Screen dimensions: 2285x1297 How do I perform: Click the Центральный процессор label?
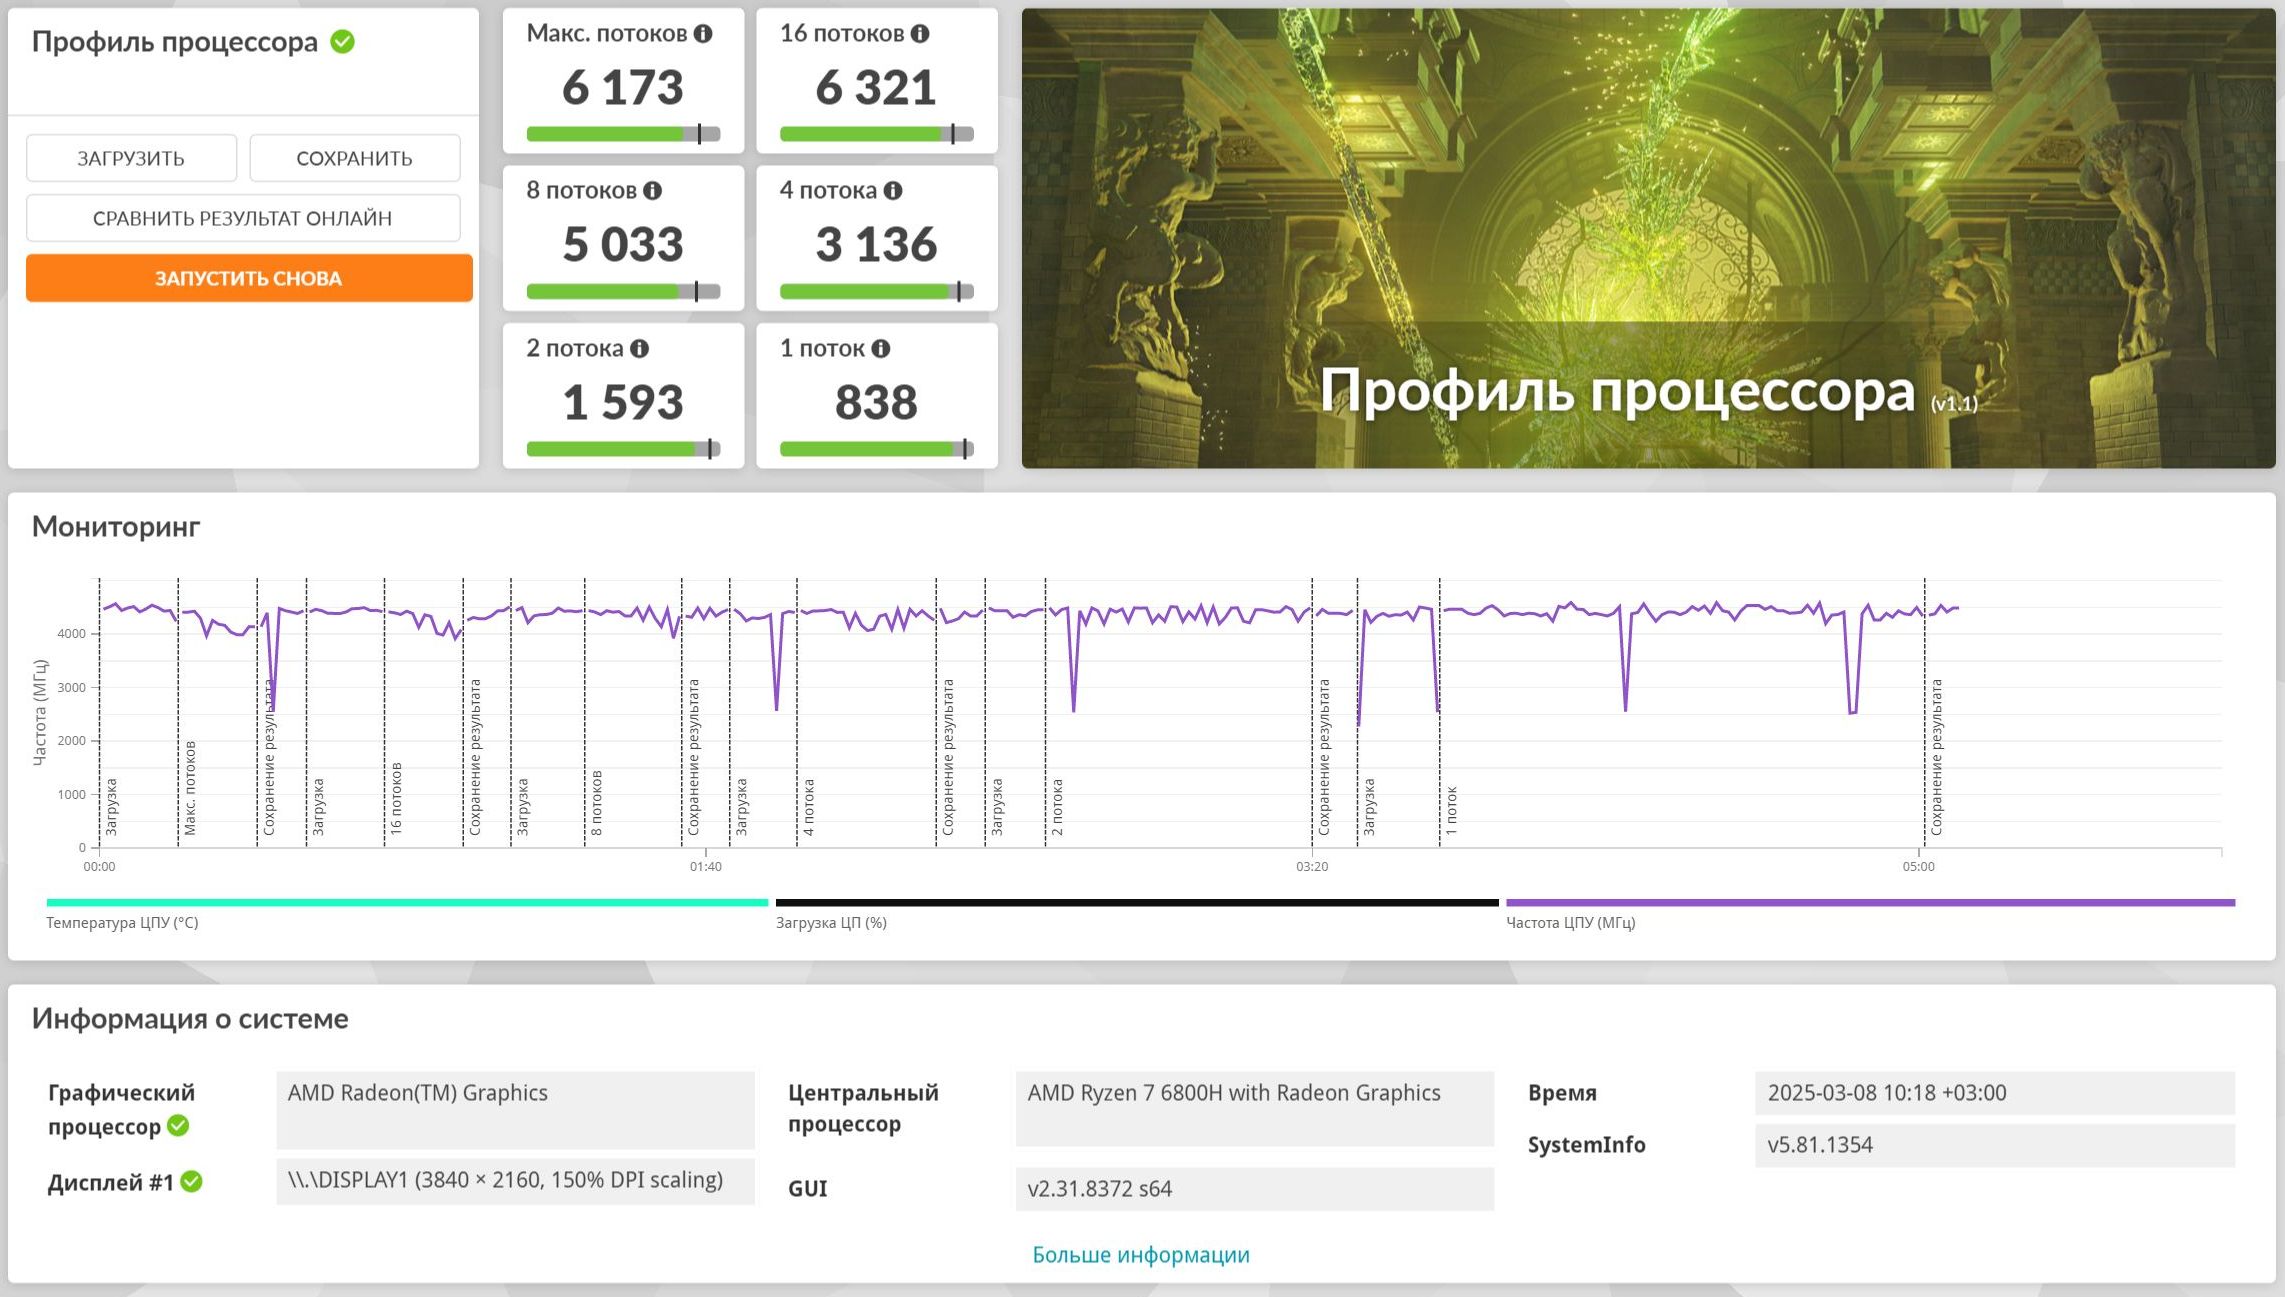click(x=863, y=1108)
